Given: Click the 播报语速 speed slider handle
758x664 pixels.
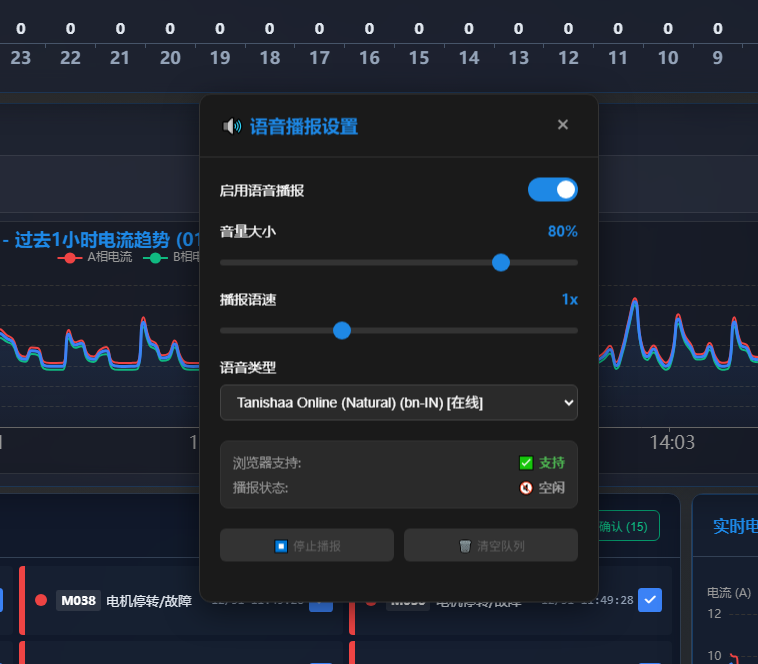Looking at the screenshot, I should click(342, 330).
